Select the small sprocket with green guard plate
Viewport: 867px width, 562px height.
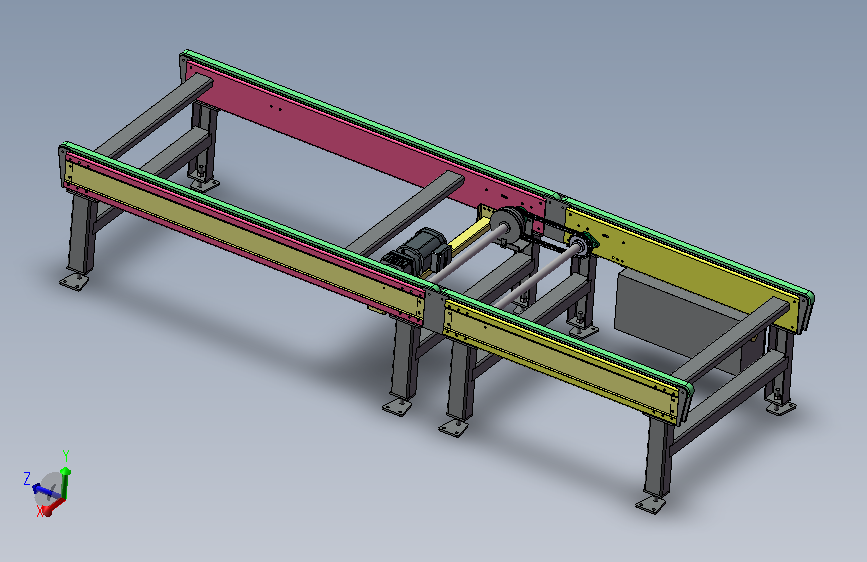point(582,245)
